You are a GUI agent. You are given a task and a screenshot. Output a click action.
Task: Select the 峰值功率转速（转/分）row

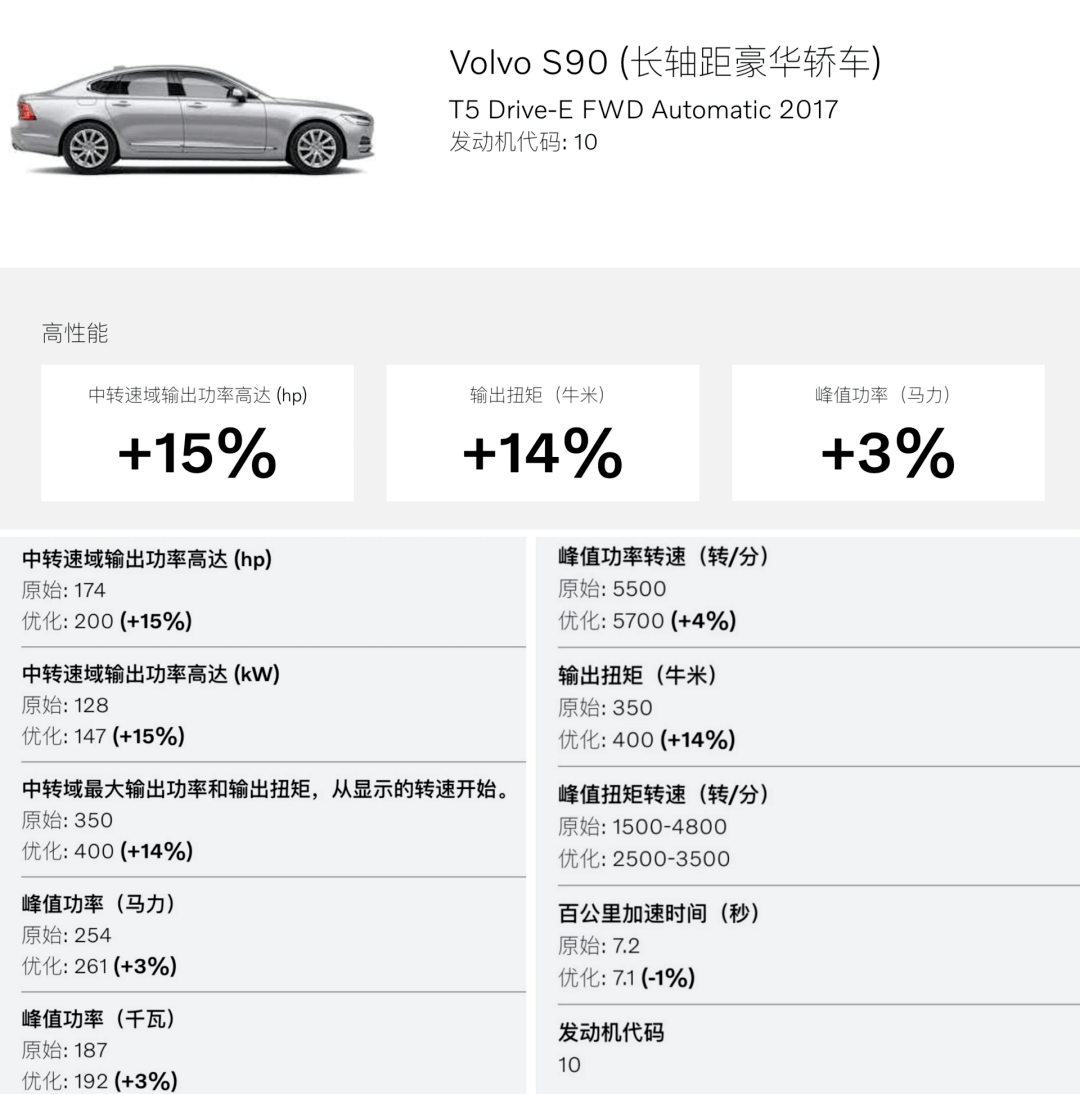818,589
